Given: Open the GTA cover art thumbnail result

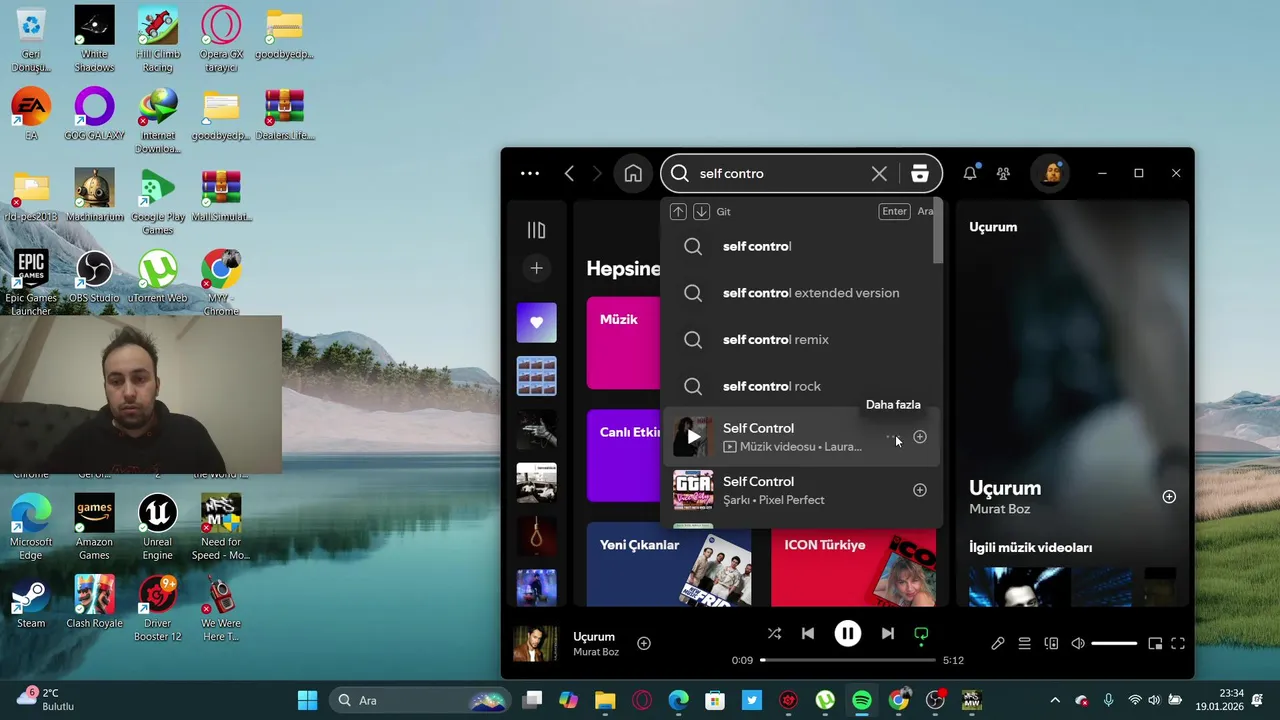Looking at the screenshot, I should coord(693,490).
